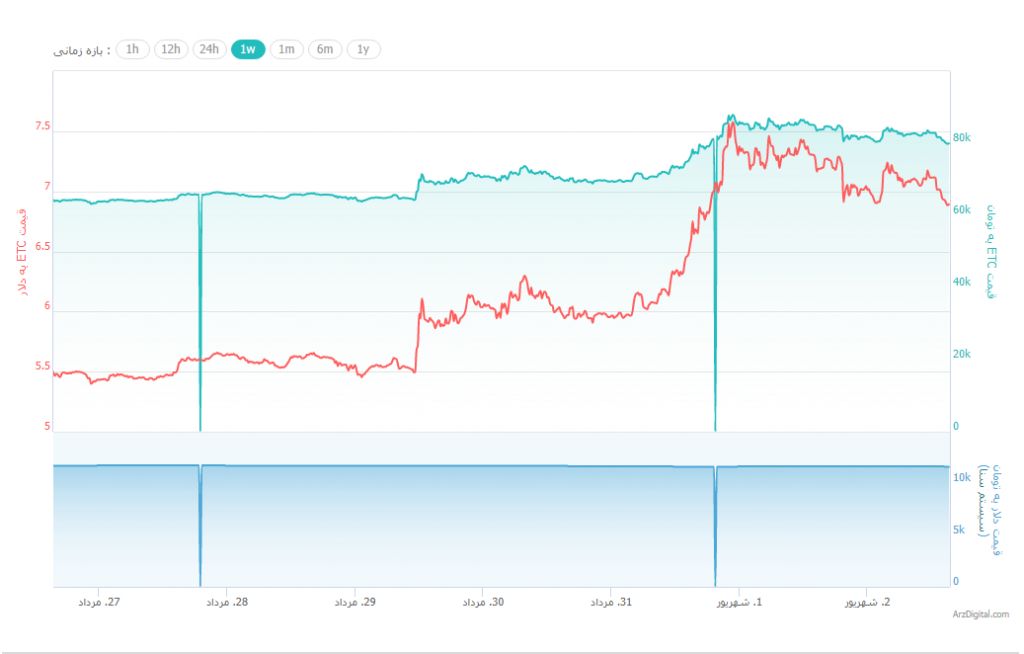Choose the 24h time range

coord(209,49)
